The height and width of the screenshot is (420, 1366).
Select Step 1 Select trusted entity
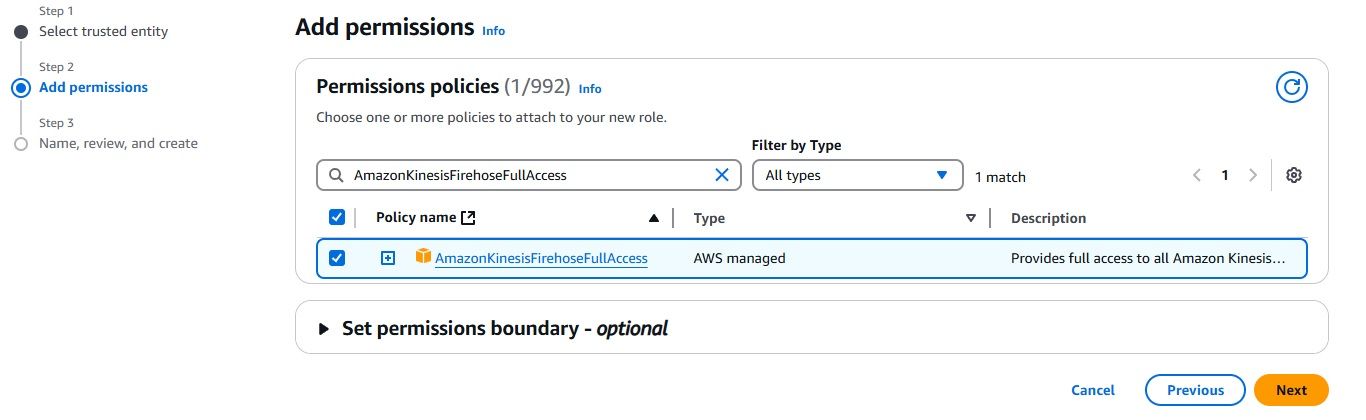tap(103, 31)
